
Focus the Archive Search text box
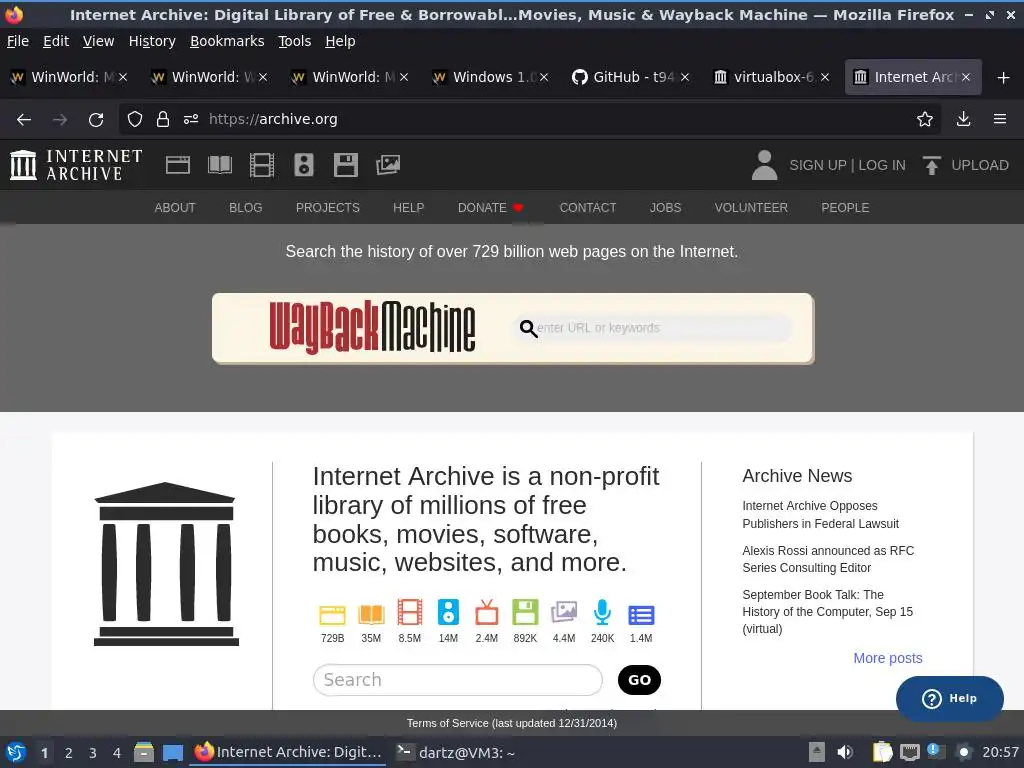pyautogui.click(x=458, y=680)
